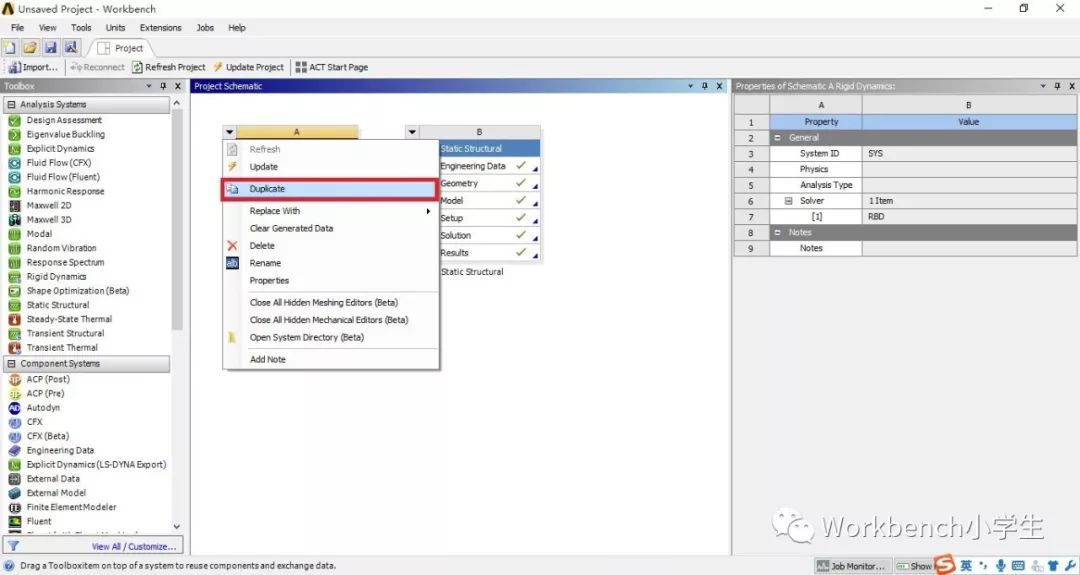Click the microphone icon in input toolbar
Viewport: 1080px width, 575px height.
1001,565
